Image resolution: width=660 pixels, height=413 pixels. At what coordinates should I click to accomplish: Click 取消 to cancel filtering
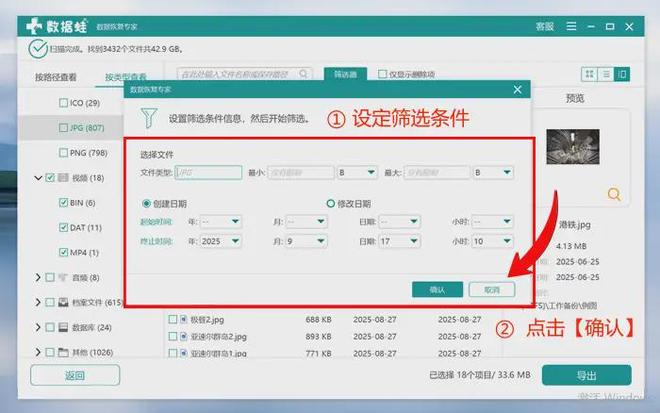tap(492, 290)
